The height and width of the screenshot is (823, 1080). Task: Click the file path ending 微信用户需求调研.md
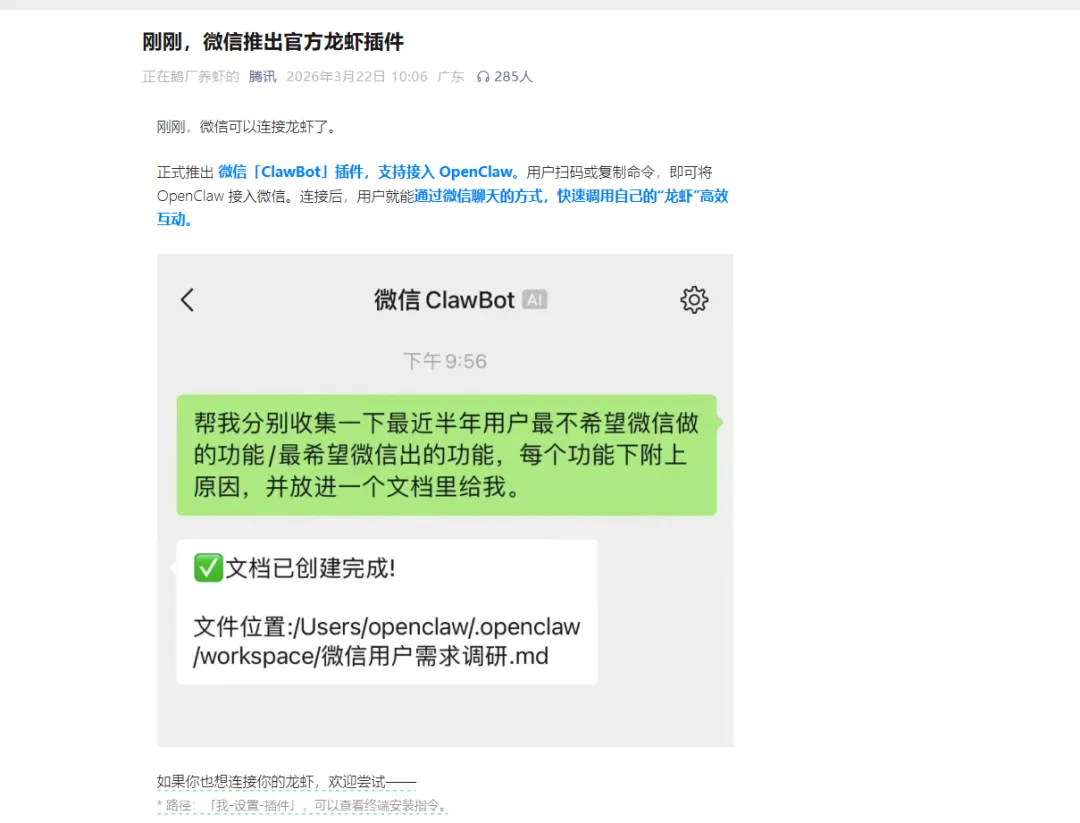pos(386,641)
